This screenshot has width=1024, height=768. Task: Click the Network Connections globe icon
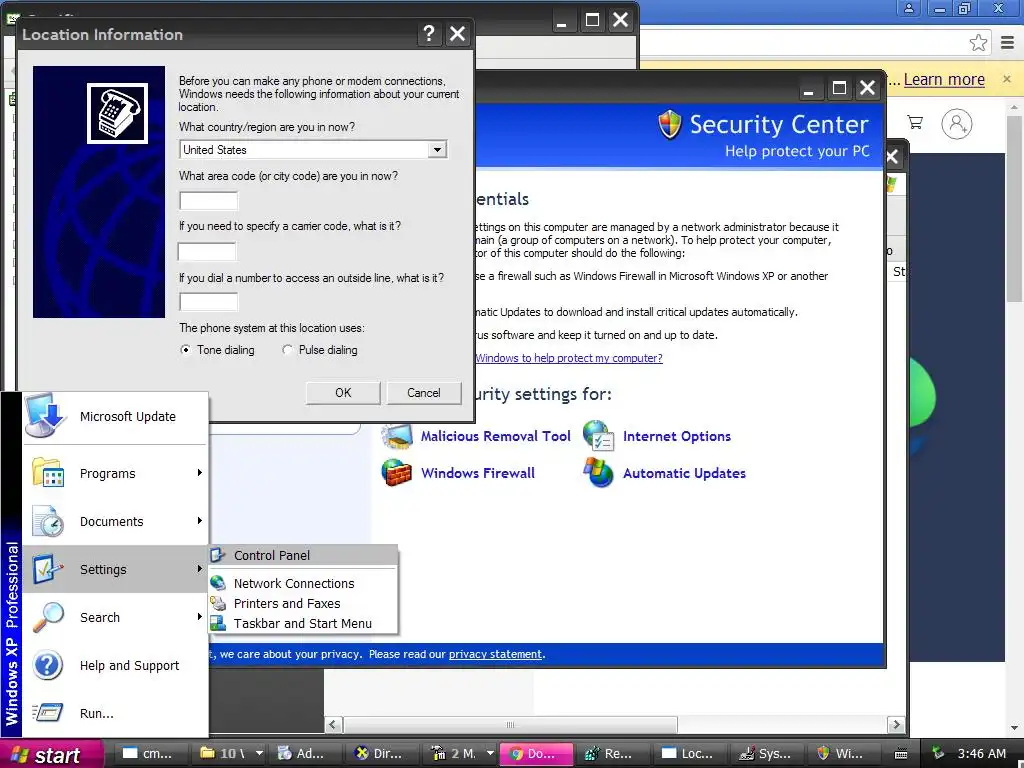coord(218,583)
